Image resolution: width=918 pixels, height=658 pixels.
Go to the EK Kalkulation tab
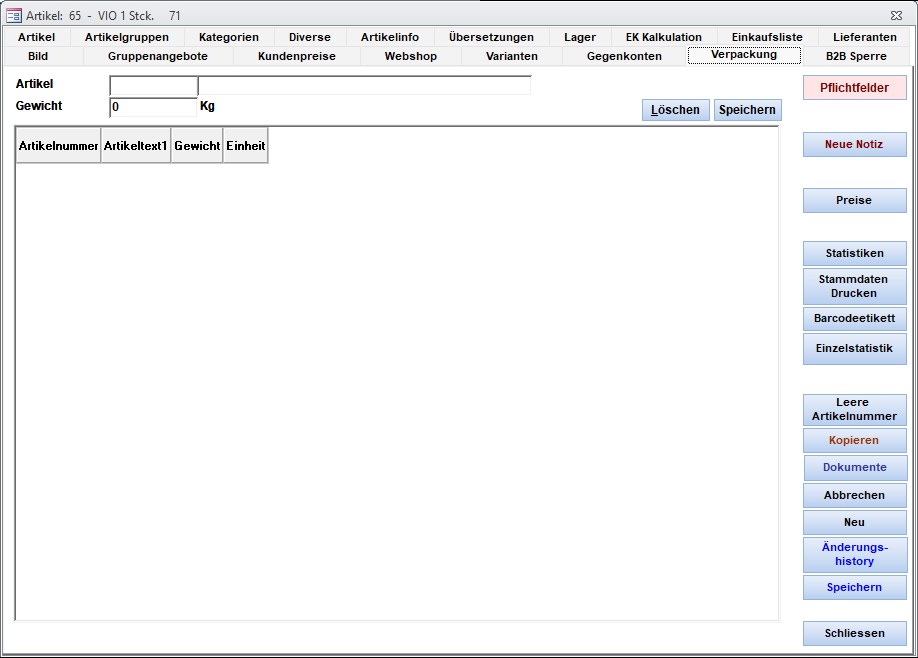[663, 37]
